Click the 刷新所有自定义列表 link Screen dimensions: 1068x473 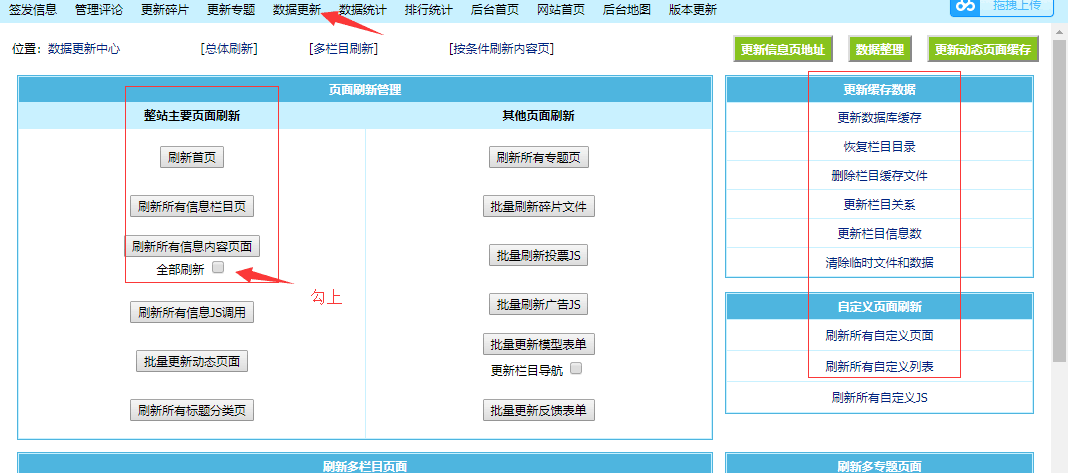point(879,367)
